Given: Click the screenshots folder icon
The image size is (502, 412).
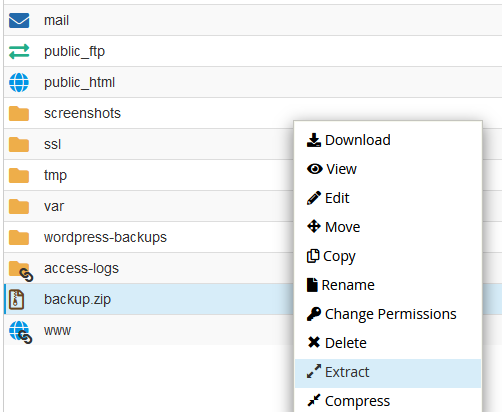Looking at the screenshot, I should [19, 114].
